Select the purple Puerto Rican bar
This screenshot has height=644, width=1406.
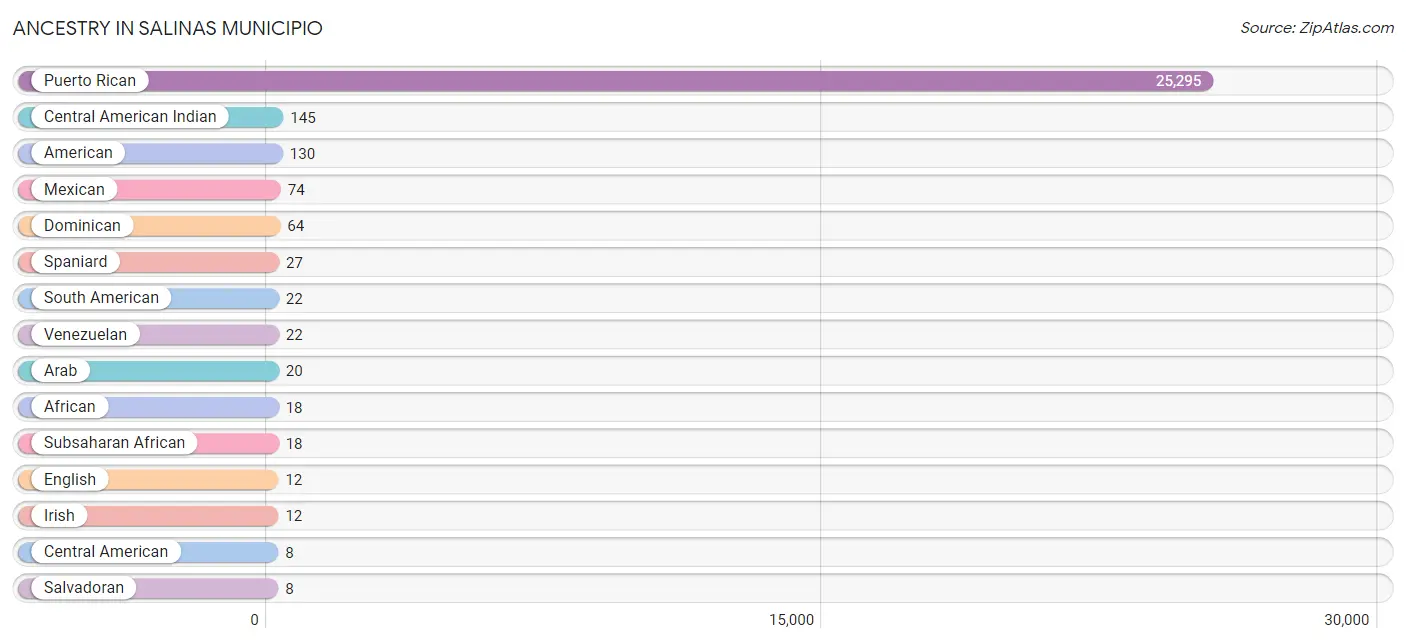click(x=616, y=81)
